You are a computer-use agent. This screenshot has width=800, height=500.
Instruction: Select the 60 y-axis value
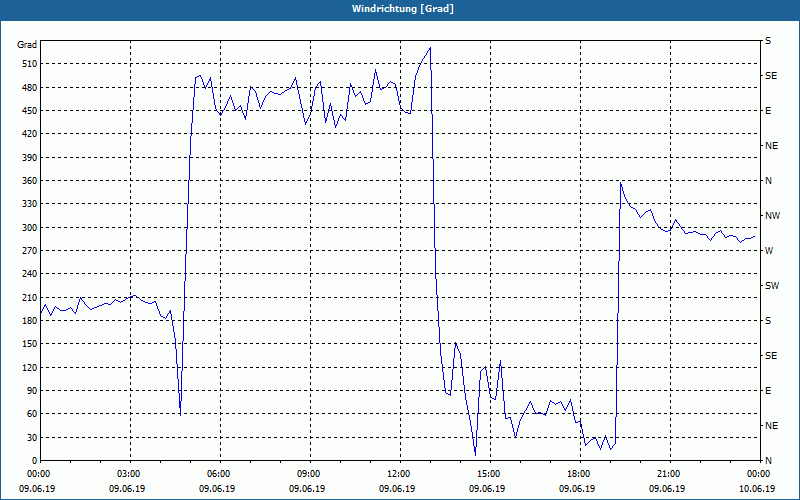click(x=32, y=414)
